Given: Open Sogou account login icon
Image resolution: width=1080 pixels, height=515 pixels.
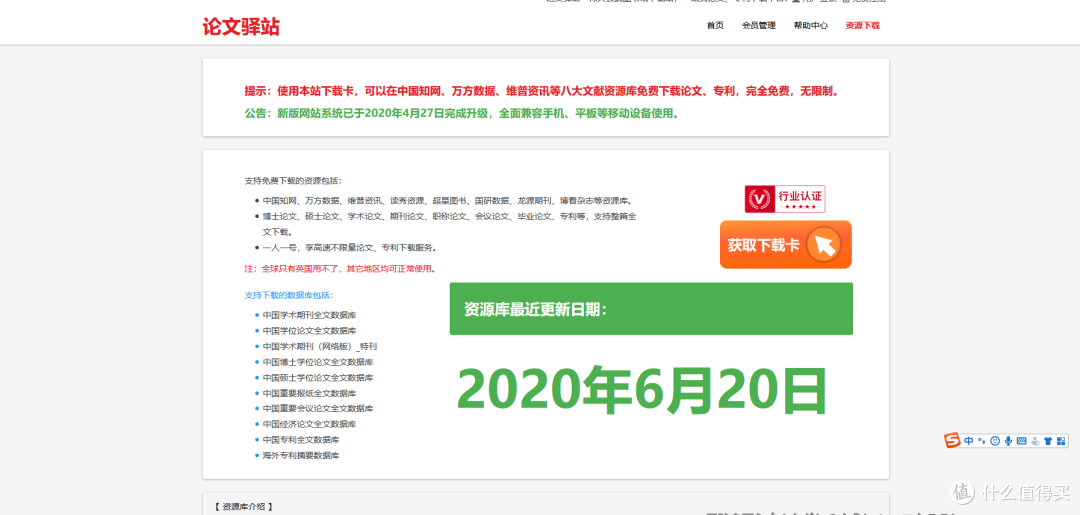Looking at the screenshot, I should (x=1035, y=441).
